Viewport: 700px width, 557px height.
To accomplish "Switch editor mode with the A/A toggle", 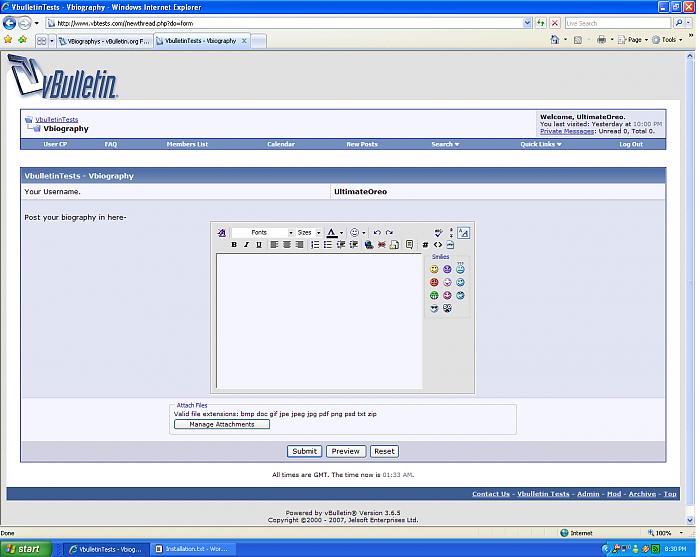I will pos(463,232).
